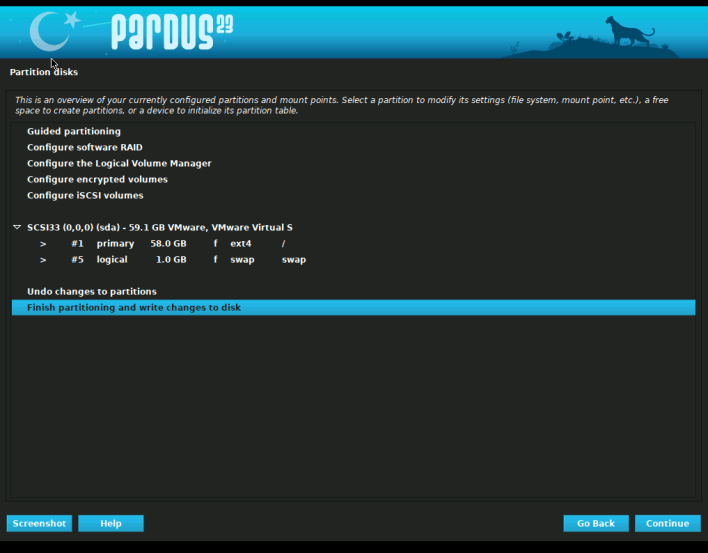Click the Go Back button
The width and height of the screenshot is (708, 553).
point(596,523)
